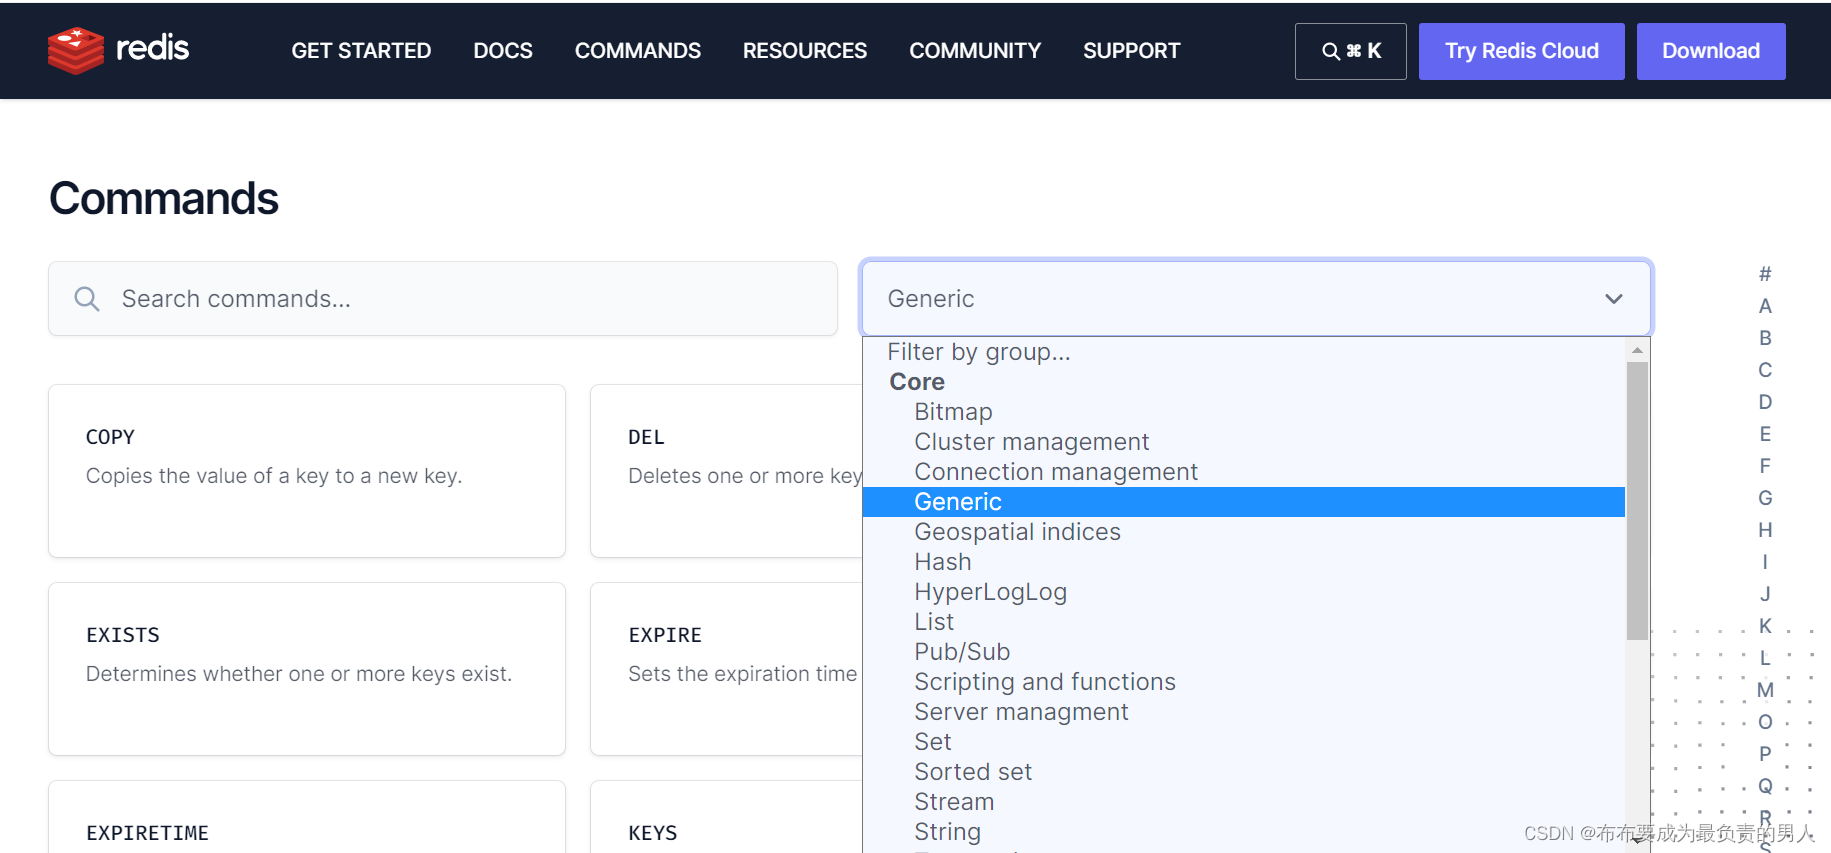Click the search magnifier icon in commands field
The width and height of the screenshot is (1831, 853).
click(x=87, y=299)
